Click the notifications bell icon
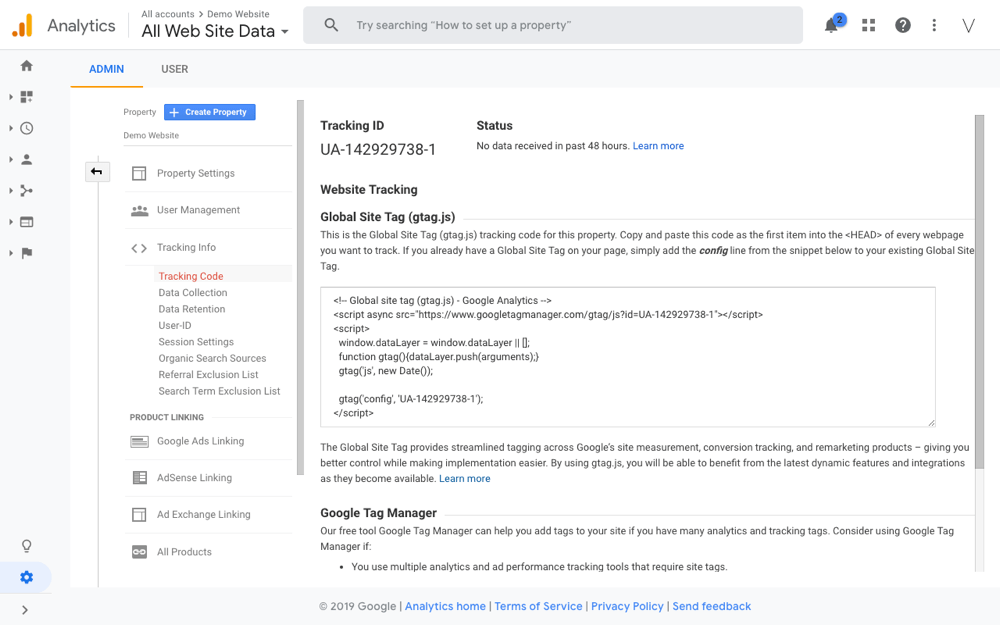The height and width of the screenshot is (625, 1000). pos(831,26)
